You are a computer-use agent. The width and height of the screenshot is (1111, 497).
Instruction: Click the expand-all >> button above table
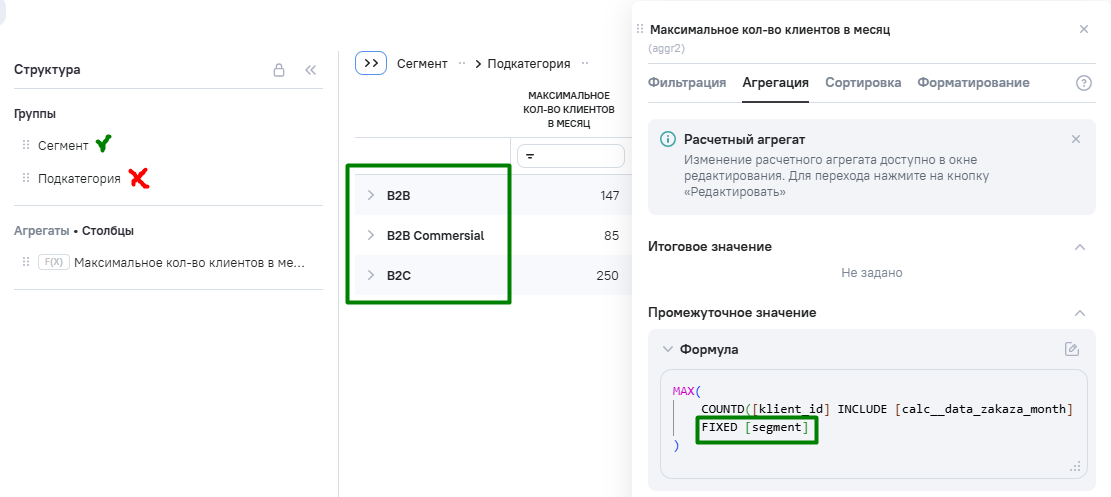point(371,63)
